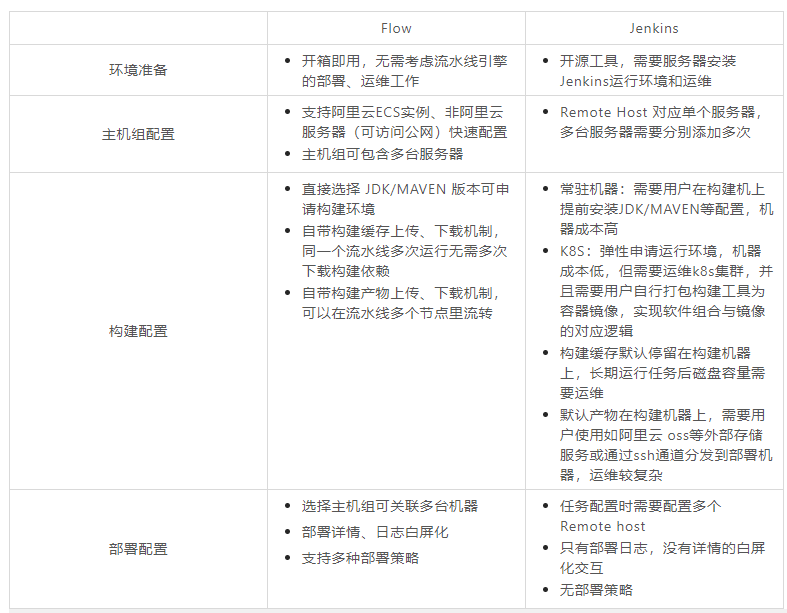Click the bullet starting '只有部署日志，没有详情'
Screen dimensions: 787x613
(x=662, y=558)
